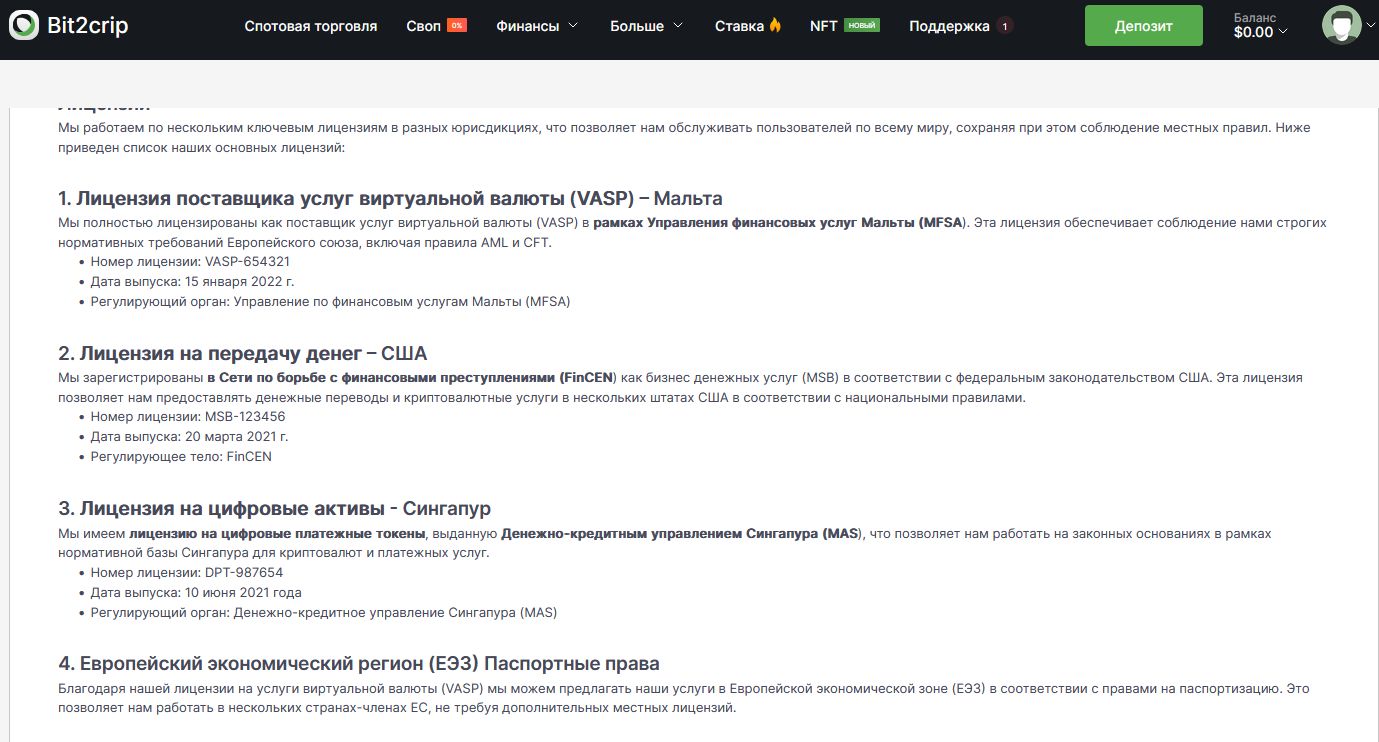Viewport: 1379px width, 742px height.
Task: Click the license number DPT-987654 line
Action: (x=187, y=573)
